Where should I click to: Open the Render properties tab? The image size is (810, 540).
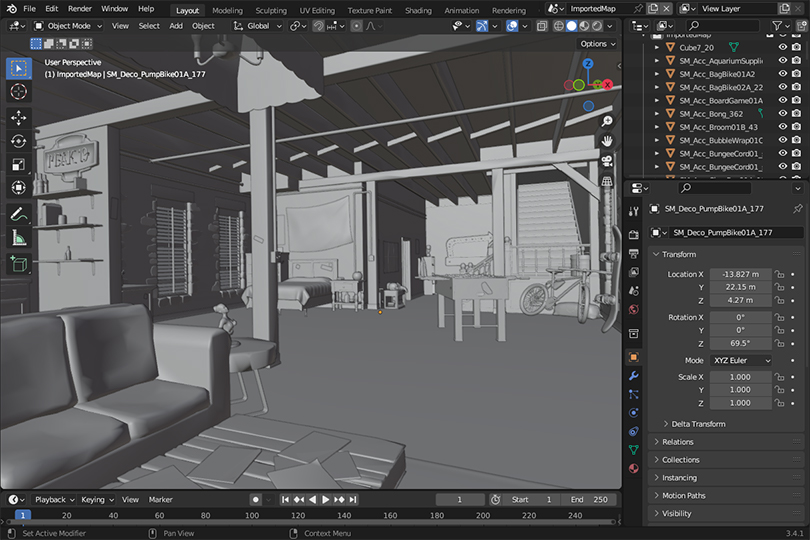[x=634, y=235]
